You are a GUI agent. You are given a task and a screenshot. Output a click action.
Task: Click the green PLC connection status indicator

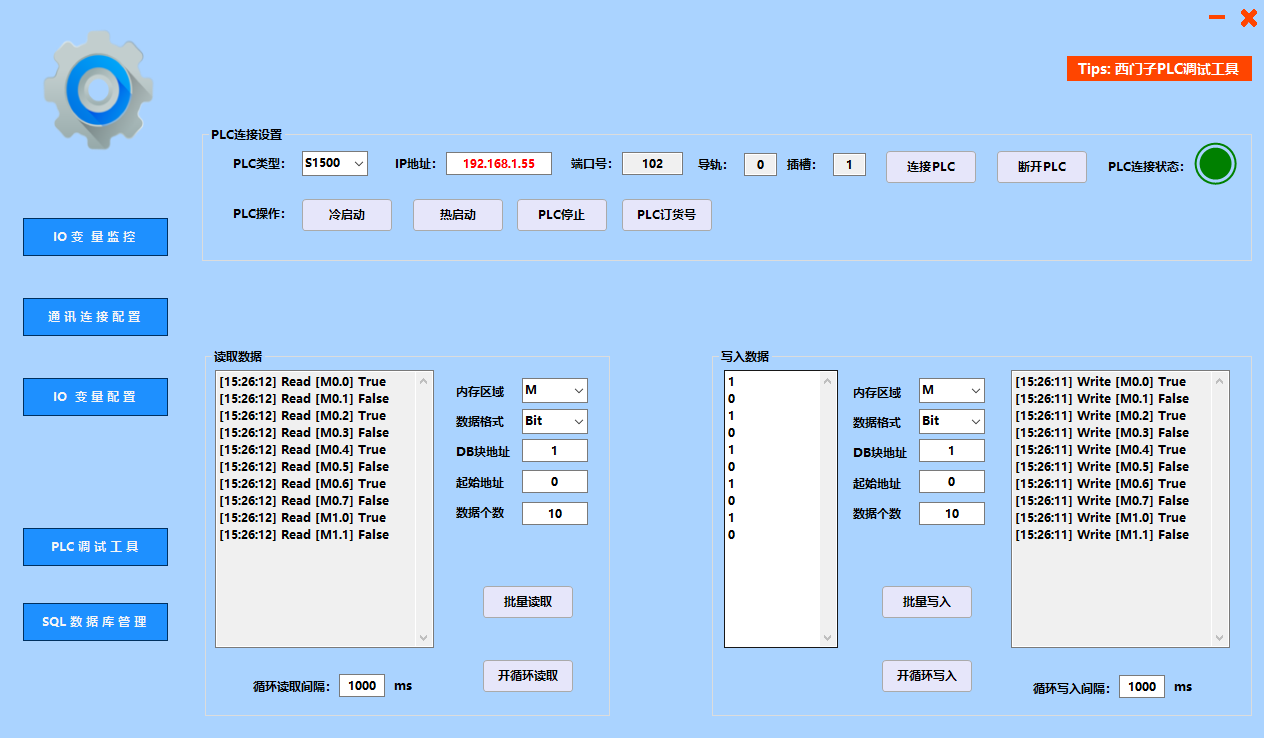coord(1215,164)
